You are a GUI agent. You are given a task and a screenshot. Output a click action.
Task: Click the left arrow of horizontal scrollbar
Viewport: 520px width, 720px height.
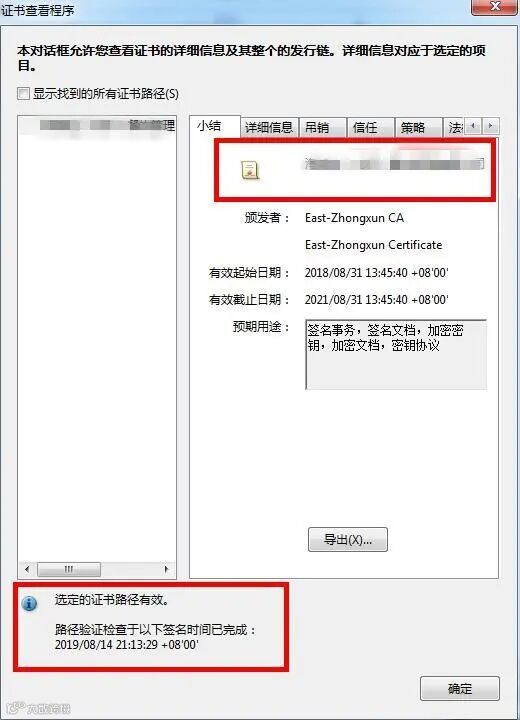point(27,569)
